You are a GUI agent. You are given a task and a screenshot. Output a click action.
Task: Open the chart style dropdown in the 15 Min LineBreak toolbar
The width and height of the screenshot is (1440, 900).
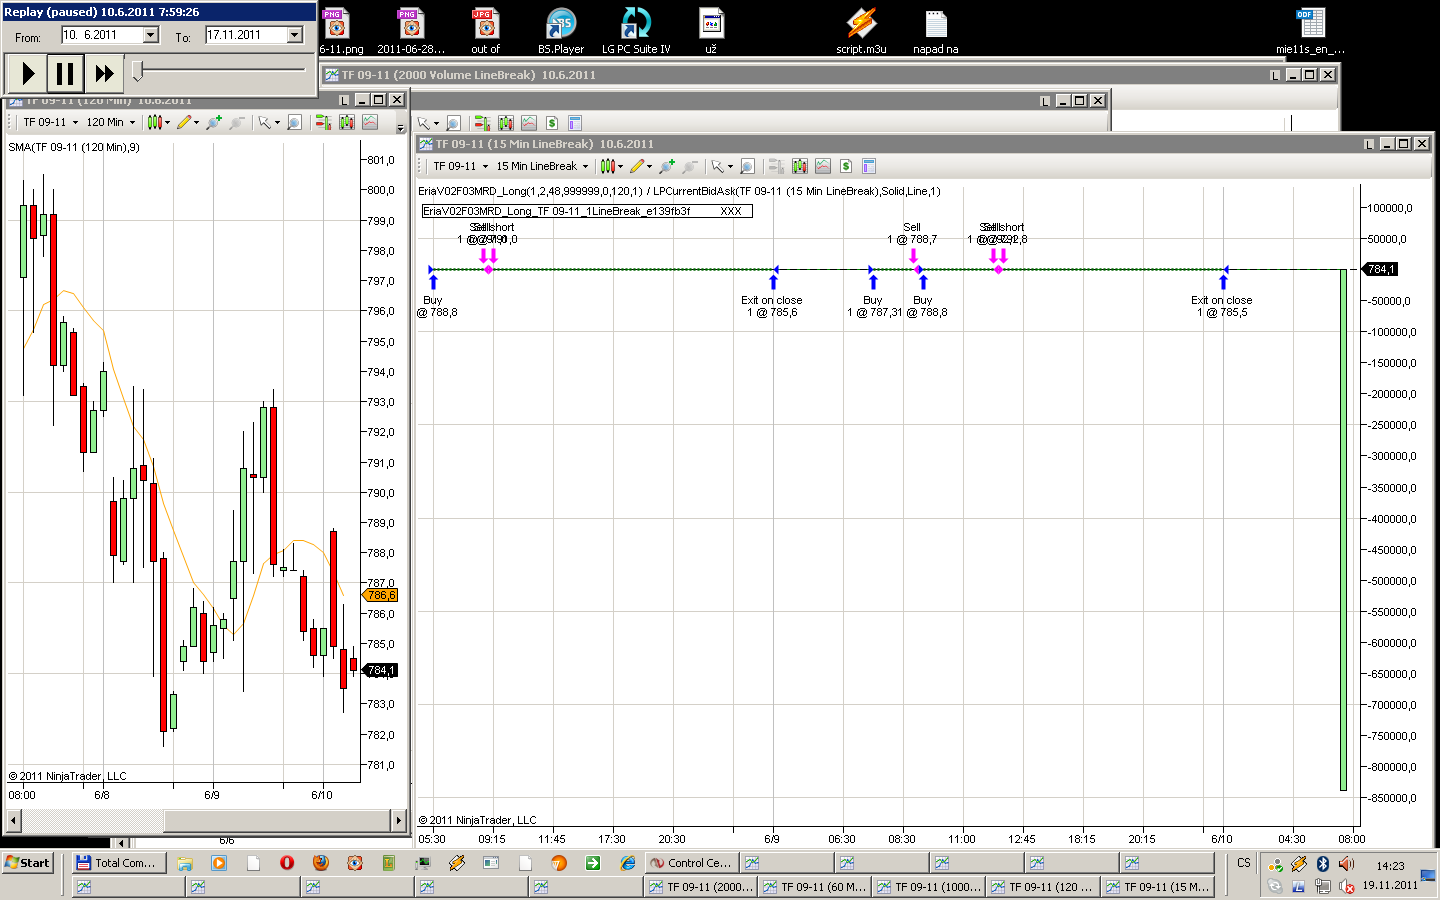click(611, 166)
